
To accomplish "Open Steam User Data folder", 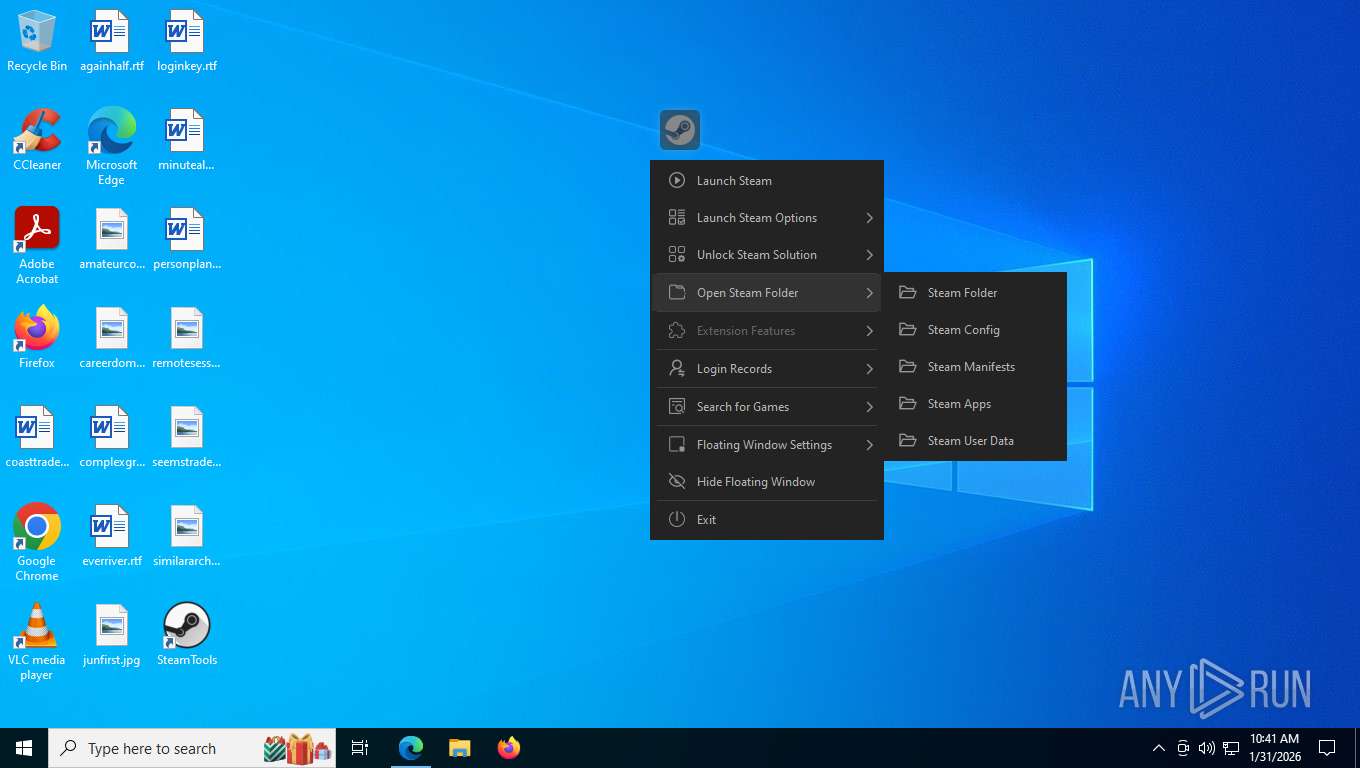I will point(975,441).
